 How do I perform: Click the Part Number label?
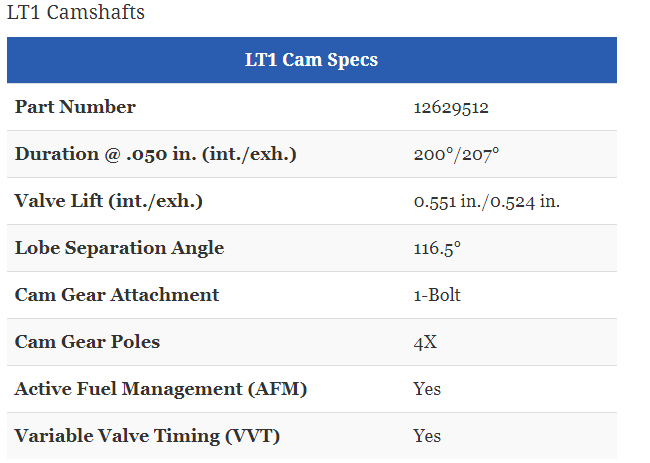[x=75, y=107]
